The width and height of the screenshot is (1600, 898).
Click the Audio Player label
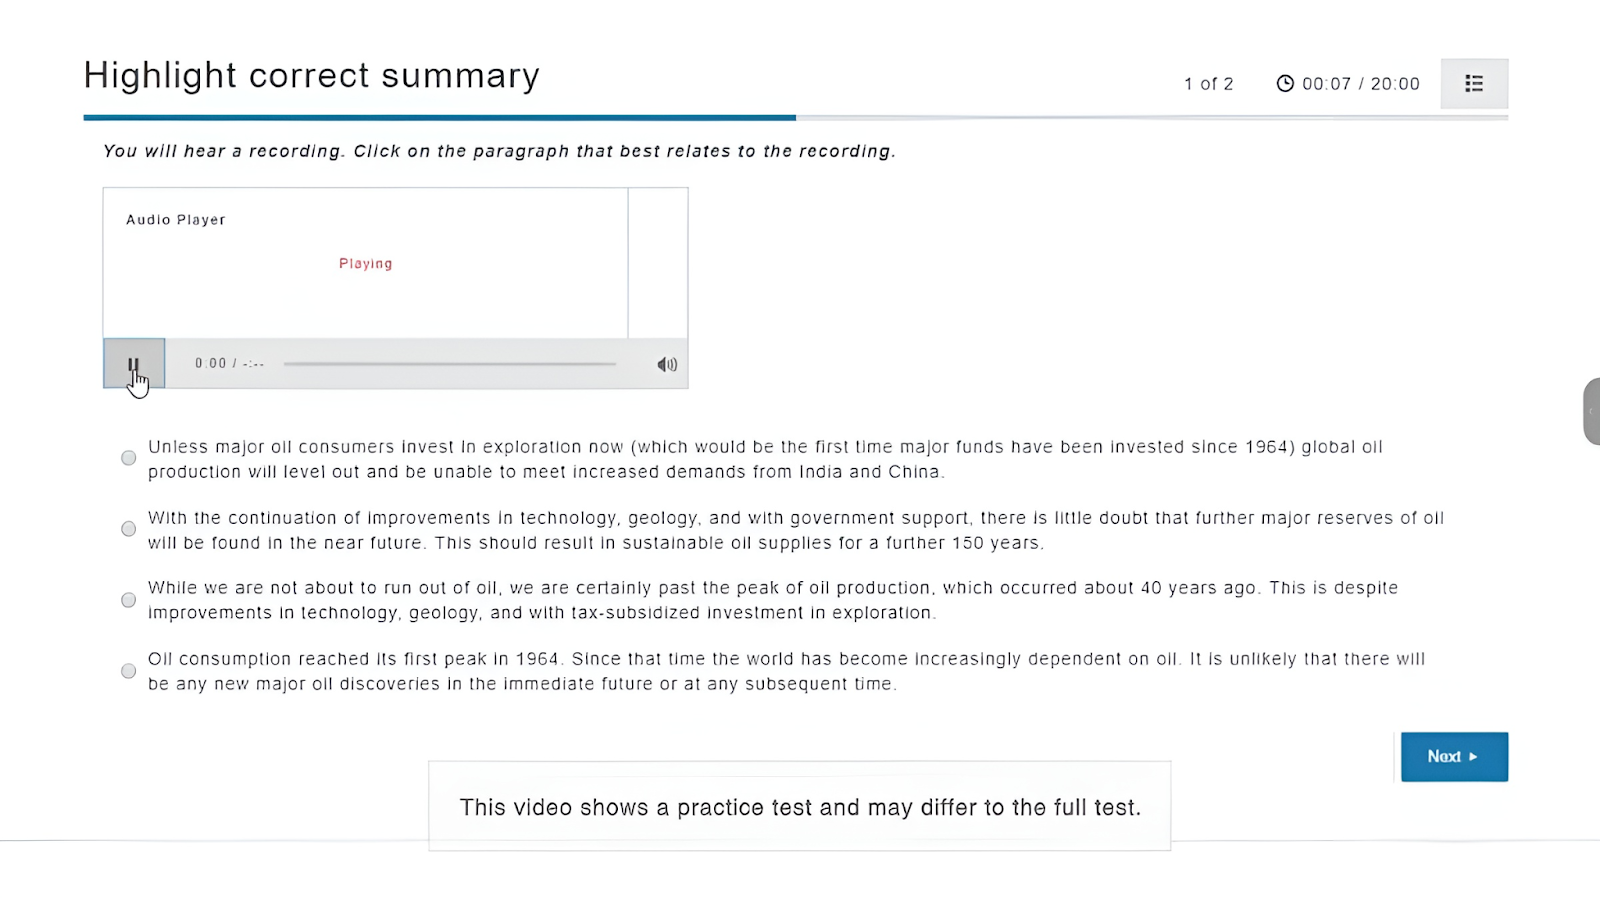176,220
